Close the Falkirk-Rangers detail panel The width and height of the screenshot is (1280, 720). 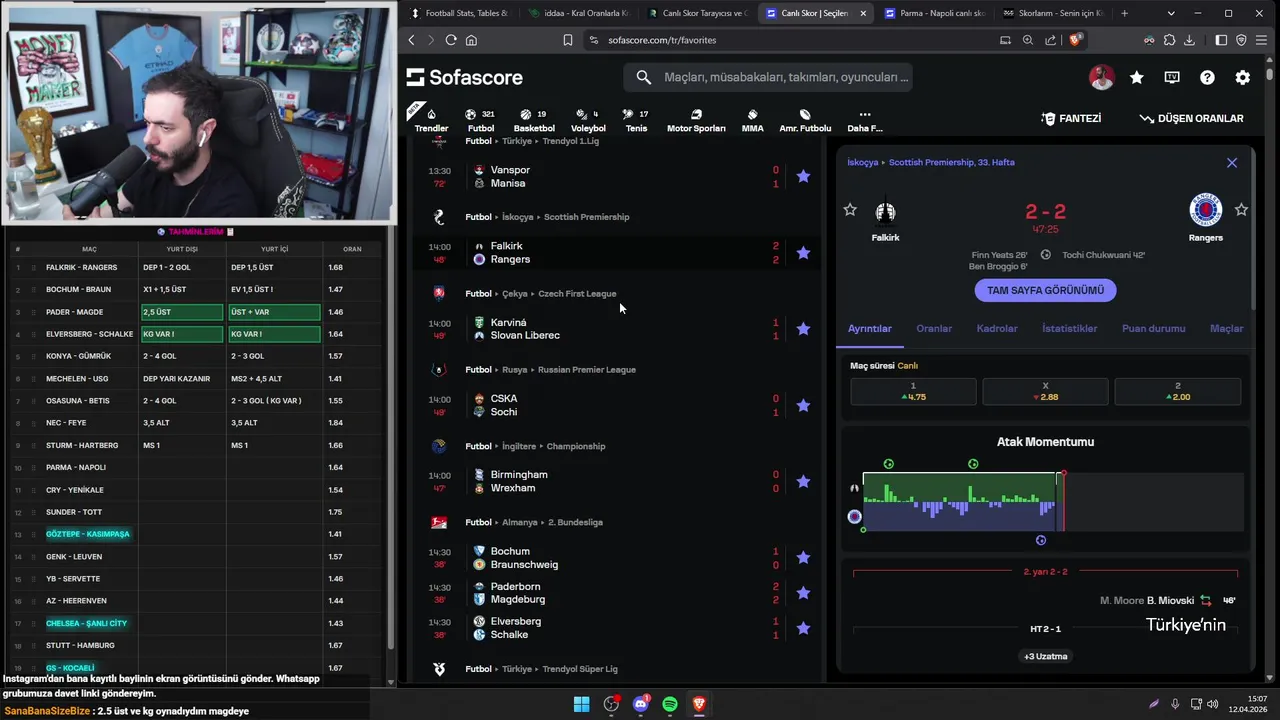tap(1232, 162)
